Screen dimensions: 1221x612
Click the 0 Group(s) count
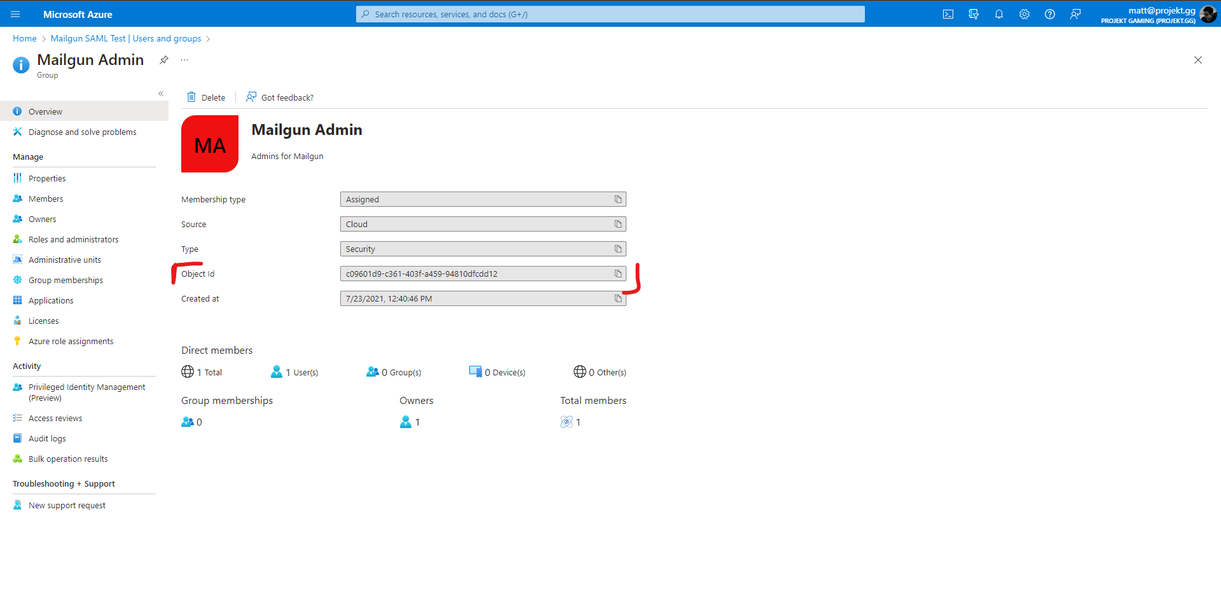(x=394, y=372)
